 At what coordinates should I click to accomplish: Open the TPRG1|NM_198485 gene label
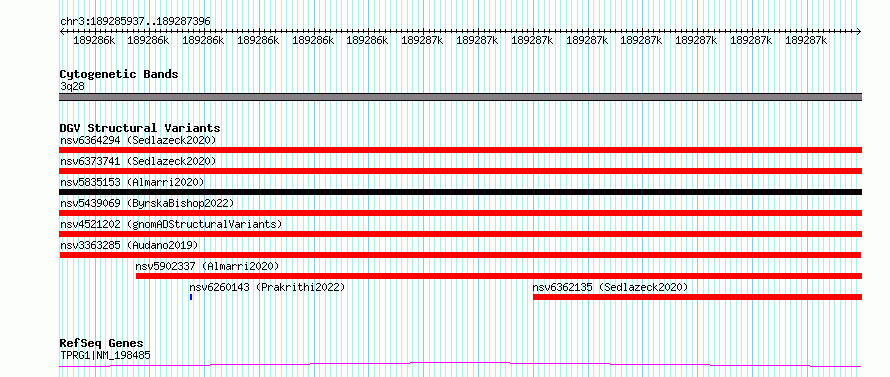[x=106, y=356]
